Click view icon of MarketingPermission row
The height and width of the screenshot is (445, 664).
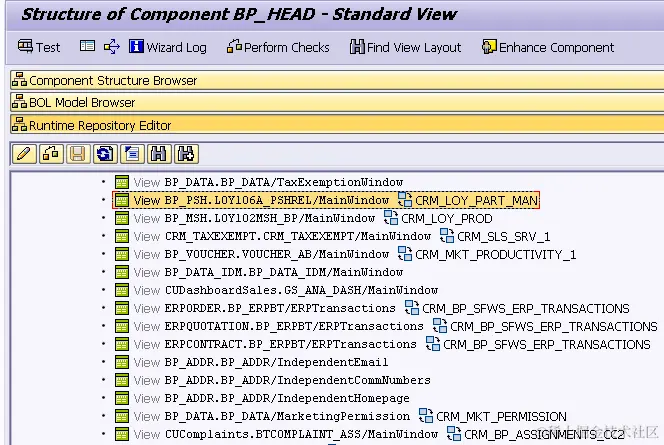(122, 416)
